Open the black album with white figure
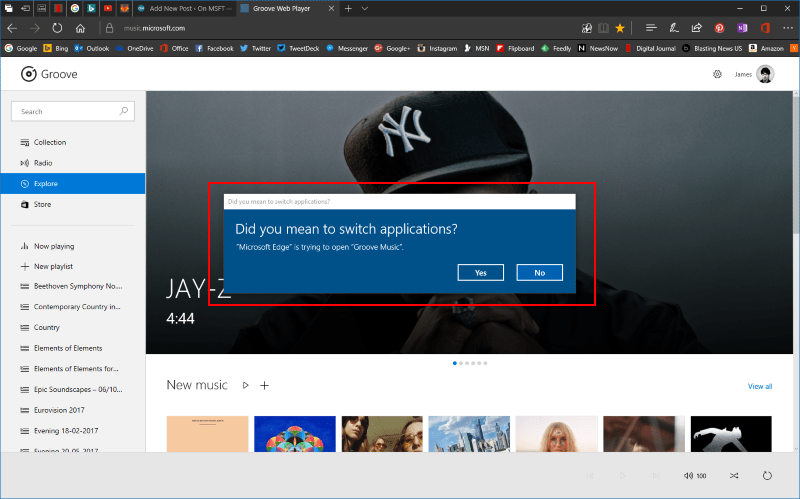Image resolution: width=800 pixels, height=499 pixels. coord(731,434)
